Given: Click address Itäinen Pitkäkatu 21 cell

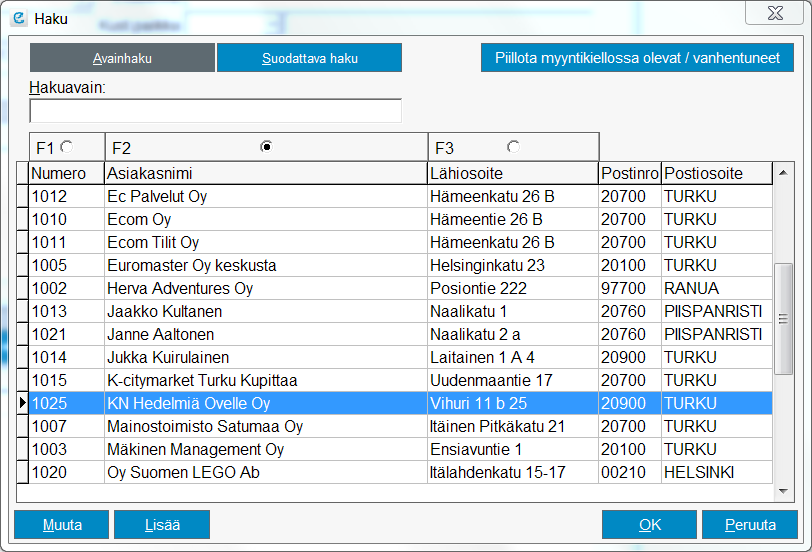Looking at the screenshot, I should [513, 426].
